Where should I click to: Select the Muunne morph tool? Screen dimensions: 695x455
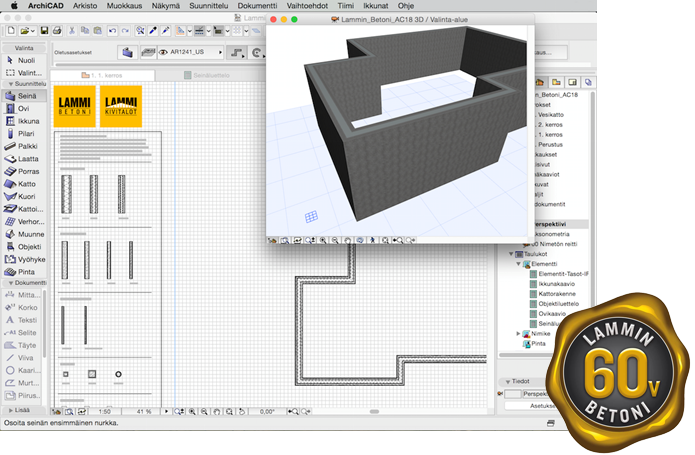click(24, 234)
